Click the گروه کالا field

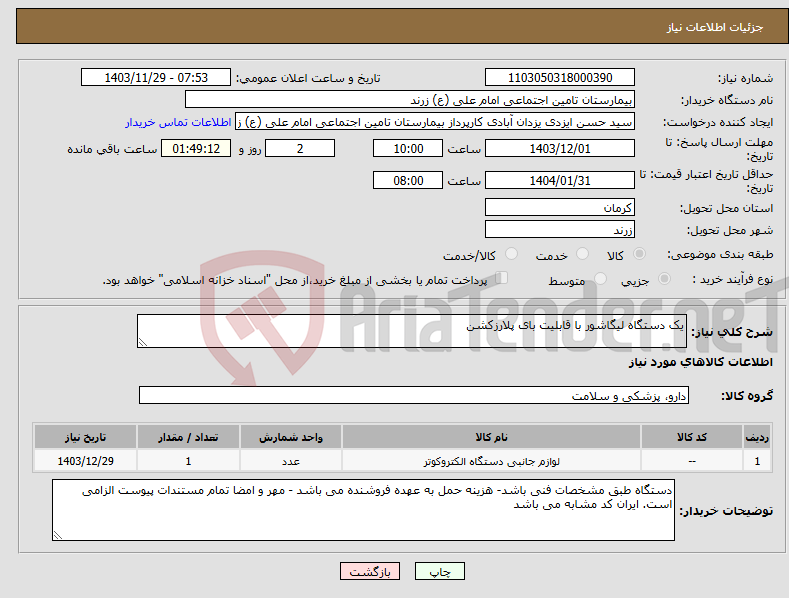pos(414,395)
